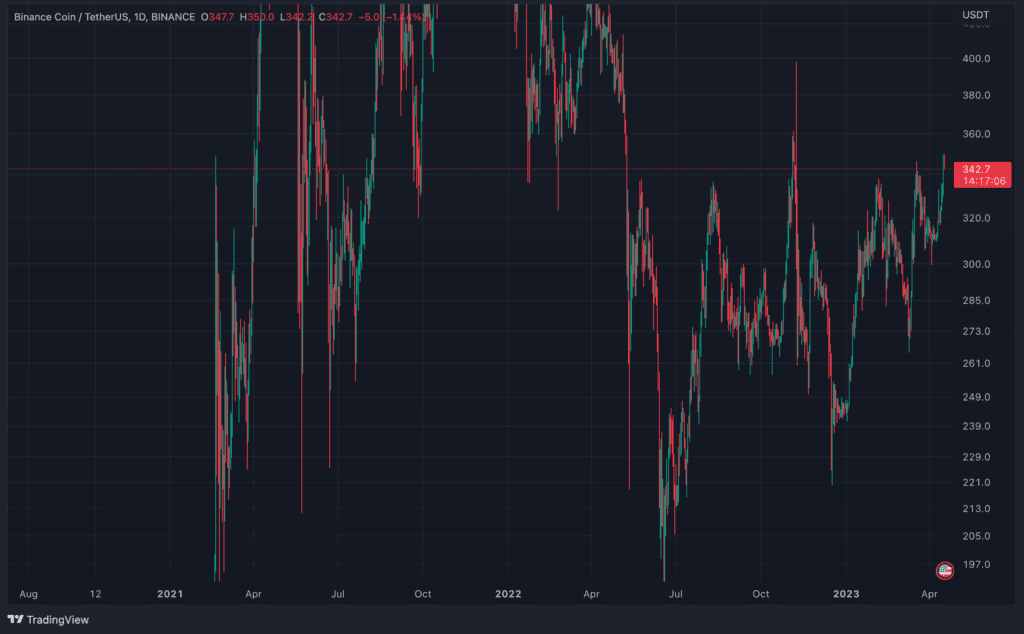Click the Jul label between 2021 and 2022
The width and height of the screenshot is (1024, 634).
click(338, 594)
